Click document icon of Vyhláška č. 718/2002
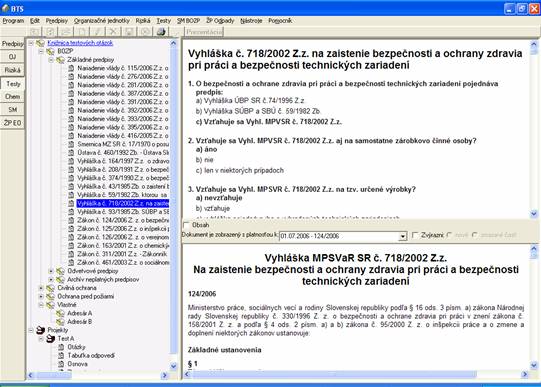Viewport: 541px width, 387px height. pos(71,203)
